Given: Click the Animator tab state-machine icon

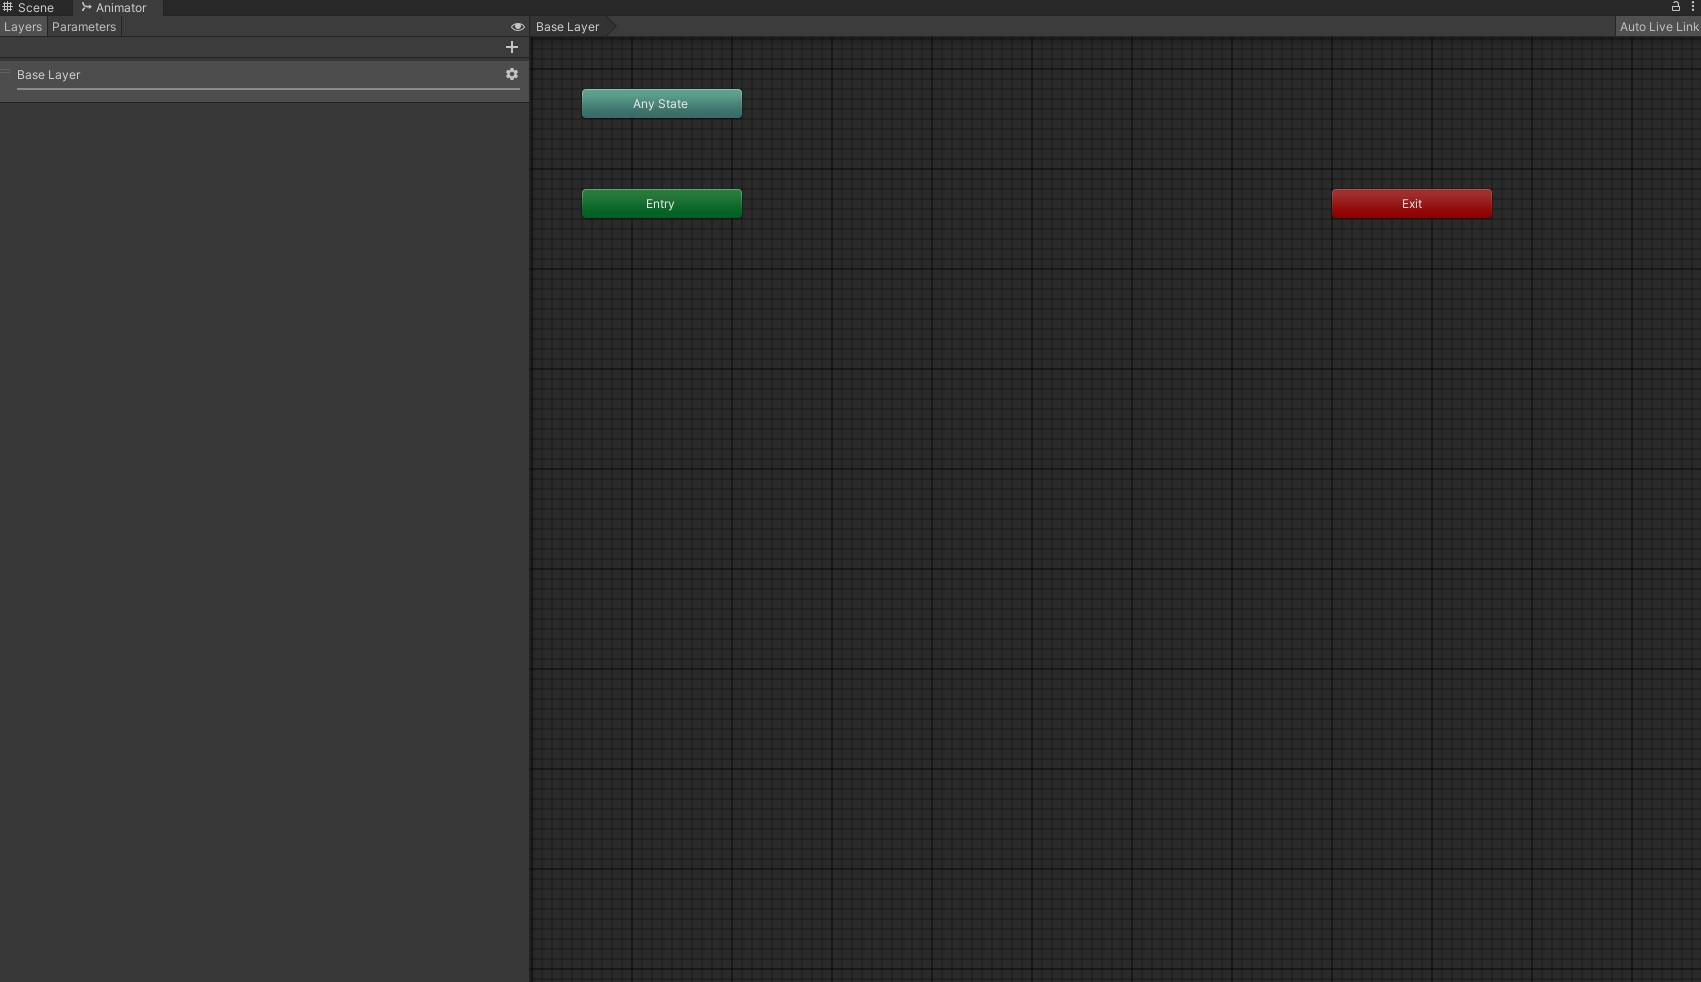Looking at the screenshot, I should pos(86,7).
